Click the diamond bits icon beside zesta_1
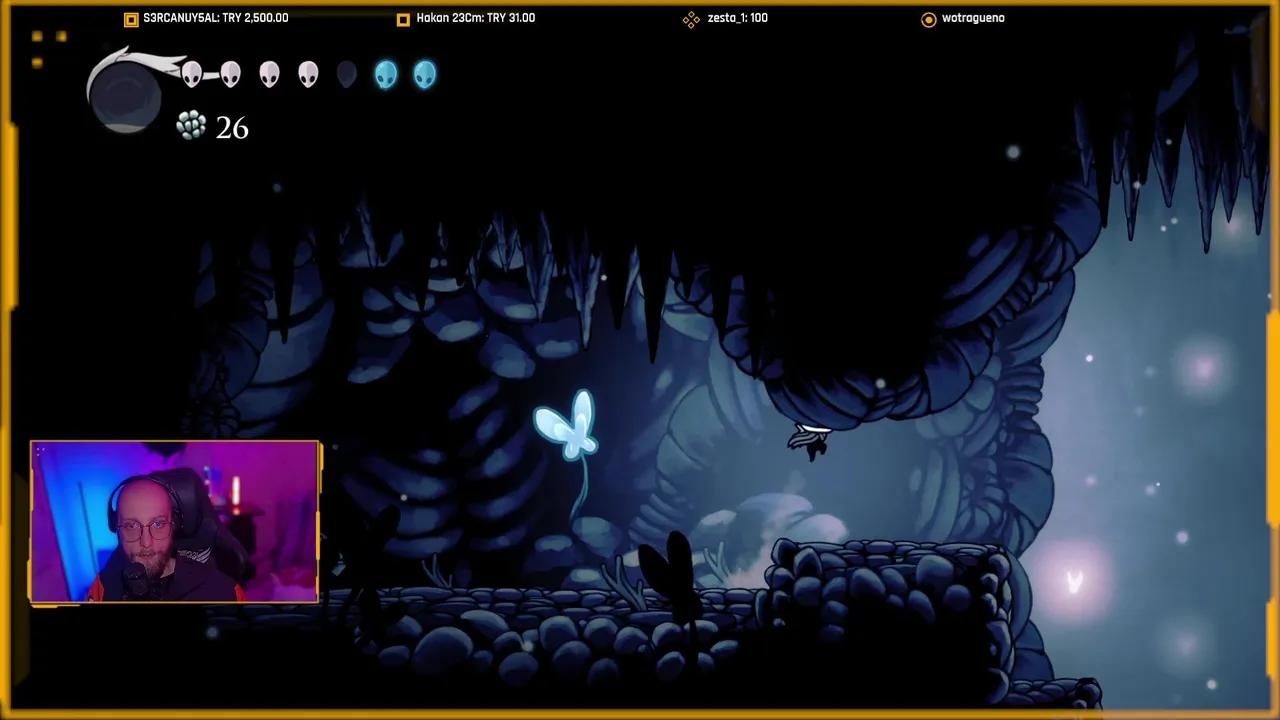The width and height of the screenshot is (1280, 720). point(691,19)
